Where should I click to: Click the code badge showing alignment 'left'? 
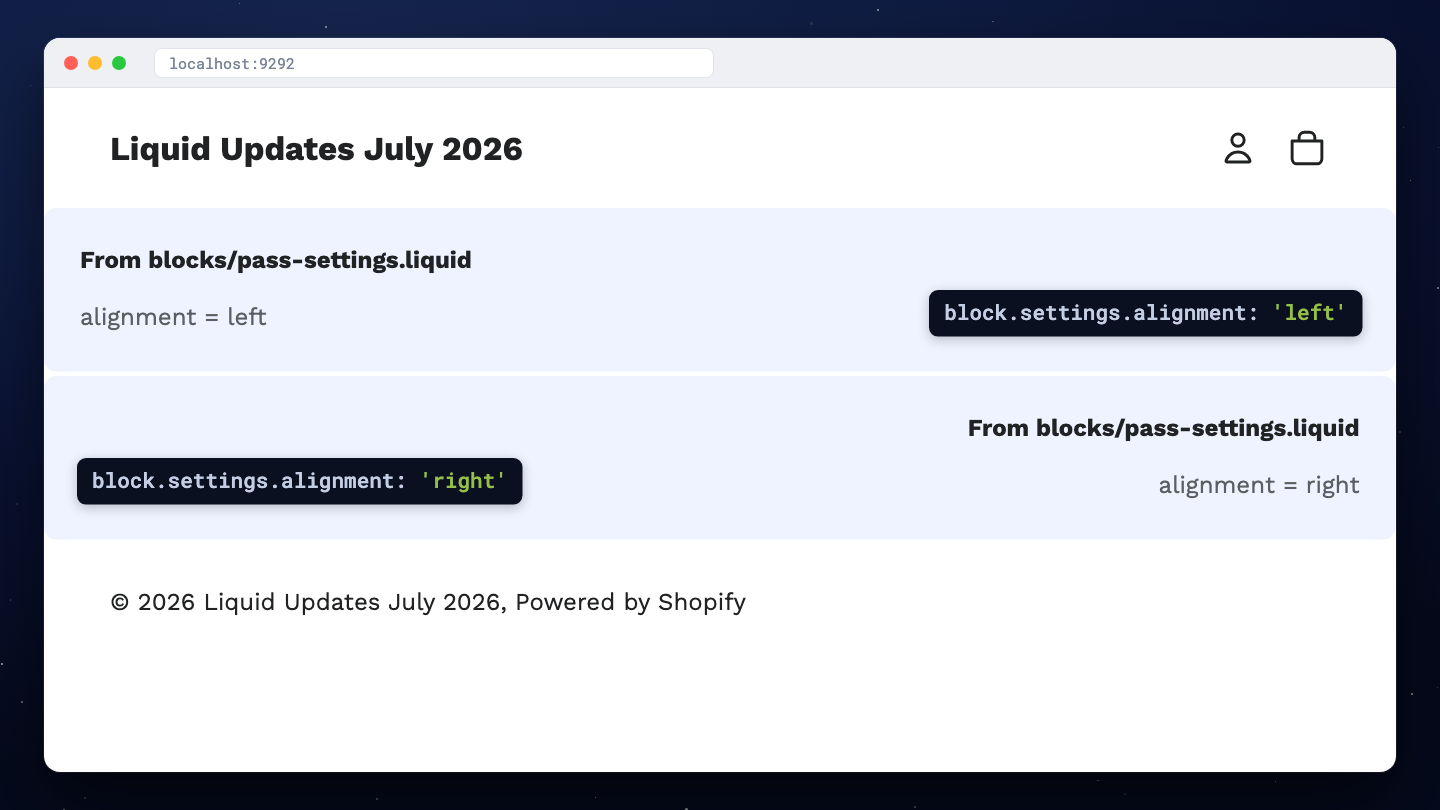coord(1145,313)
